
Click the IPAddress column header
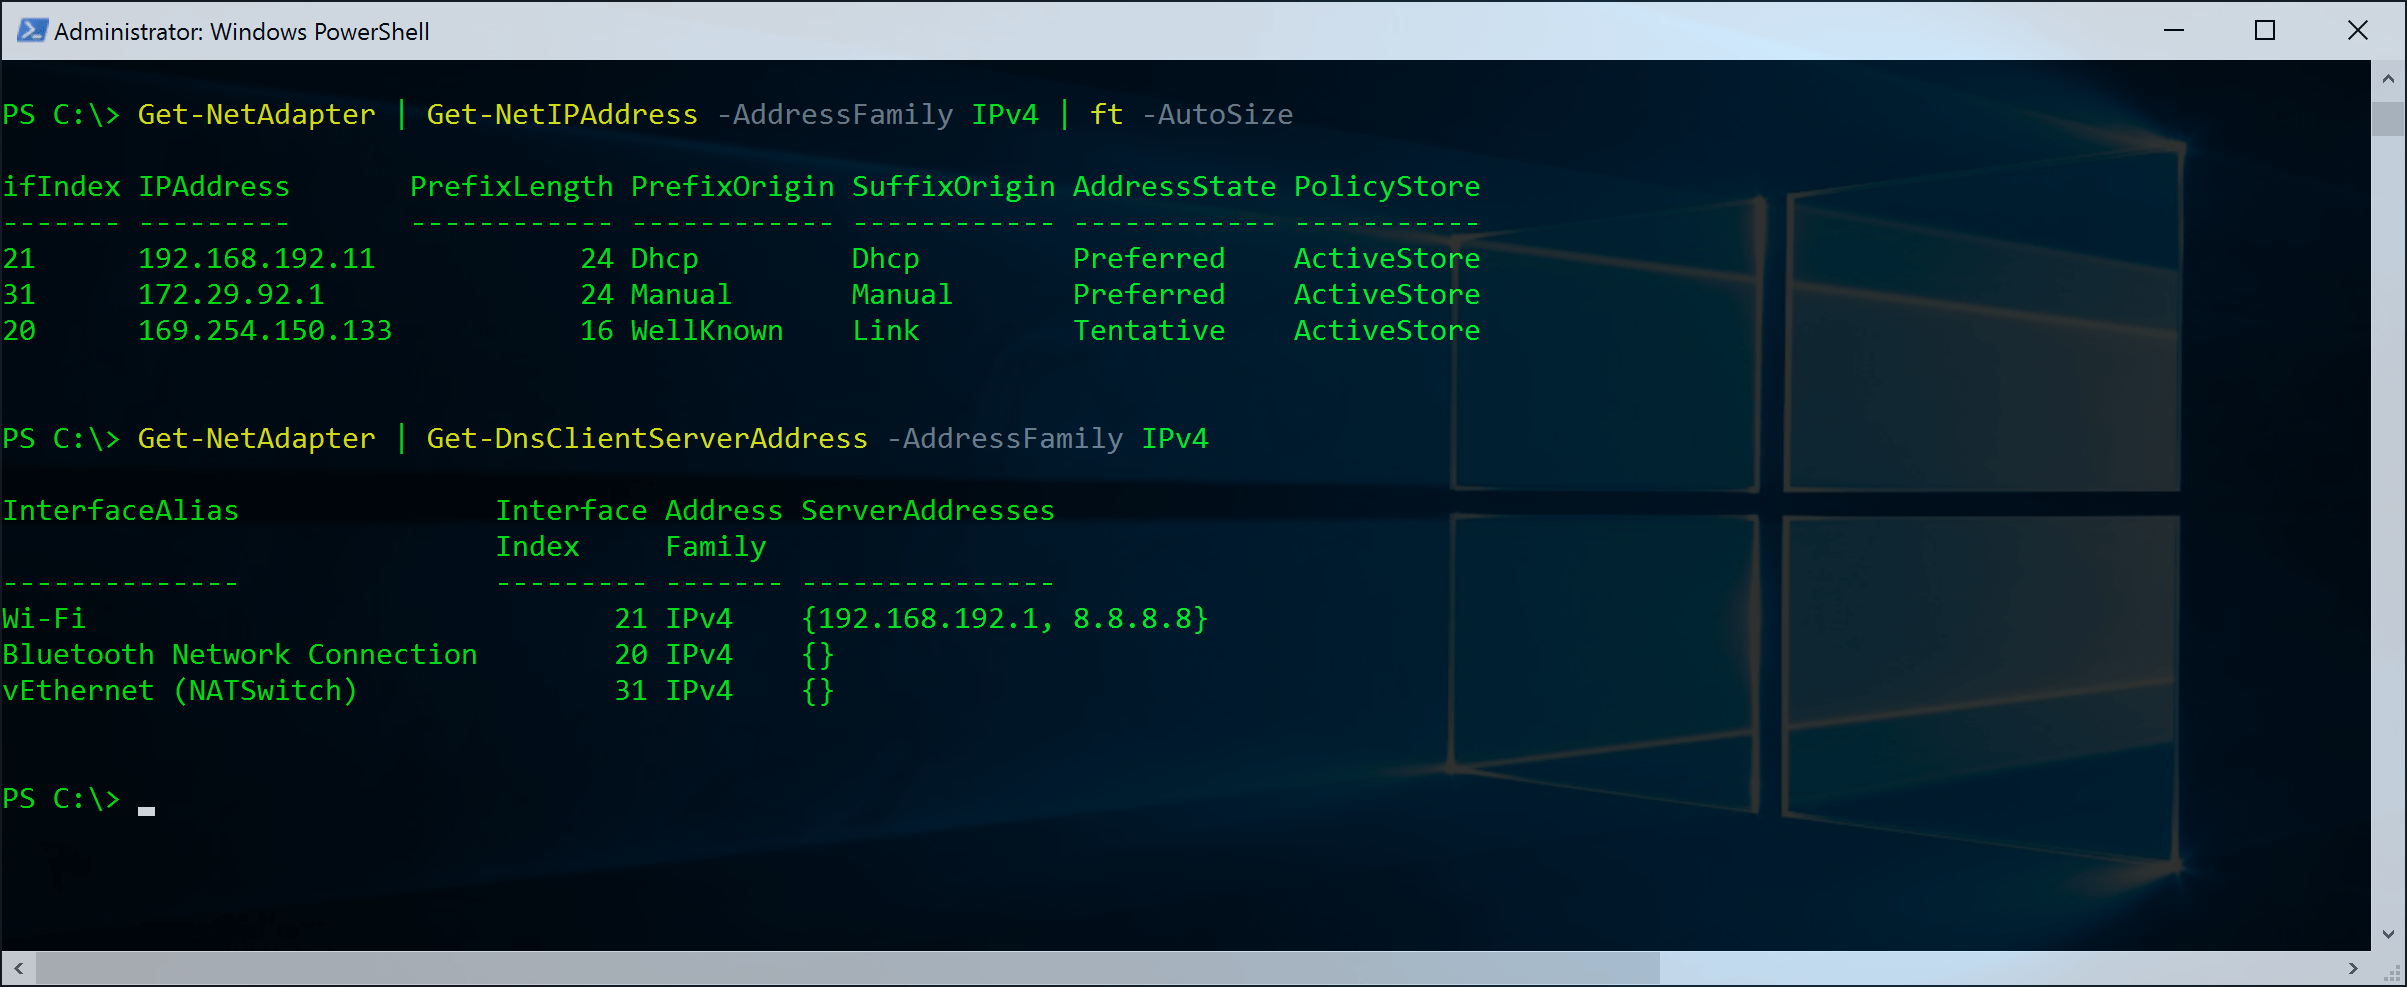tap(214, 187)
